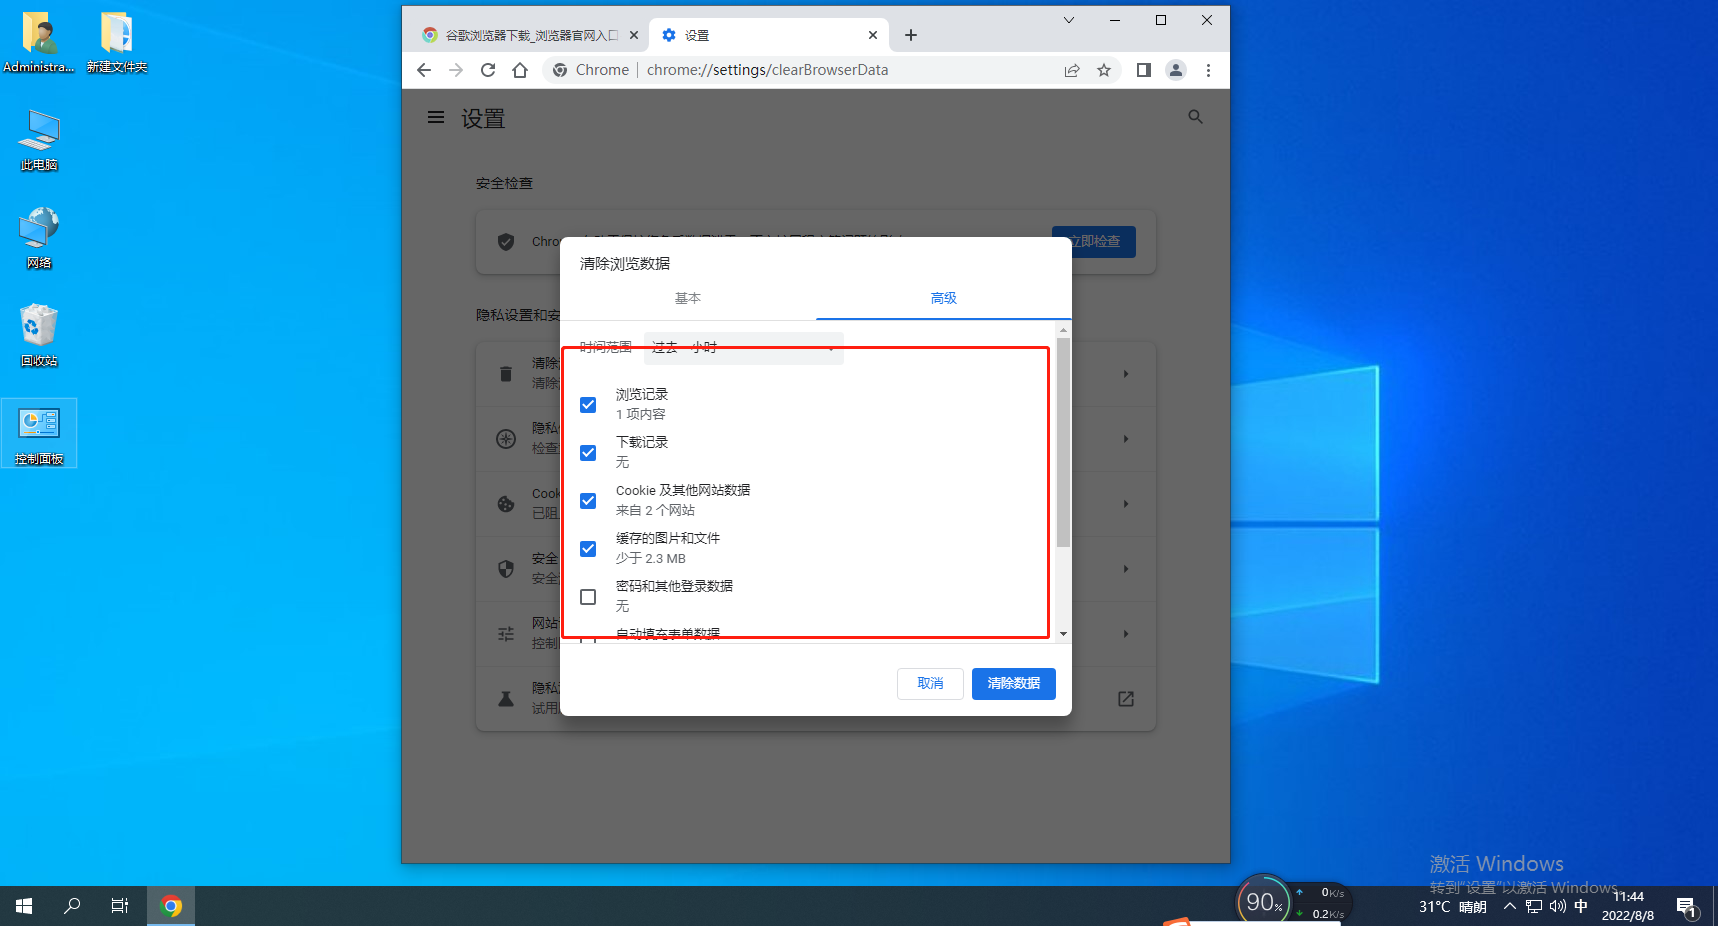
Task: Click the 立即检查 button
Action: (x=1093, y=241)
